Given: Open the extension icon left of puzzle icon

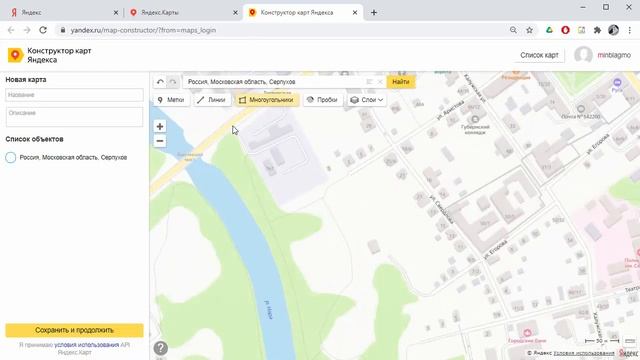Looking at the screenshot, I should [581, 30].
